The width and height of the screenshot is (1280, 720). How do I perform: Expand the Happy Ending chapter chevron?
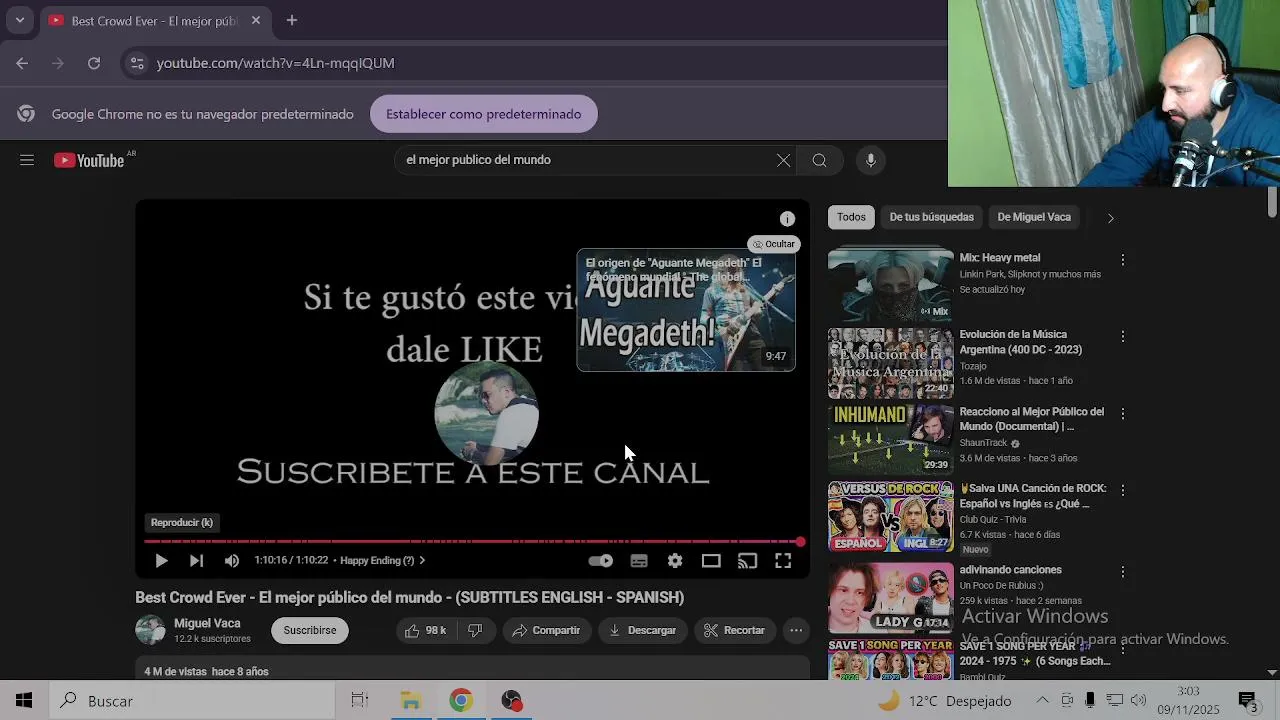(422, 561)
